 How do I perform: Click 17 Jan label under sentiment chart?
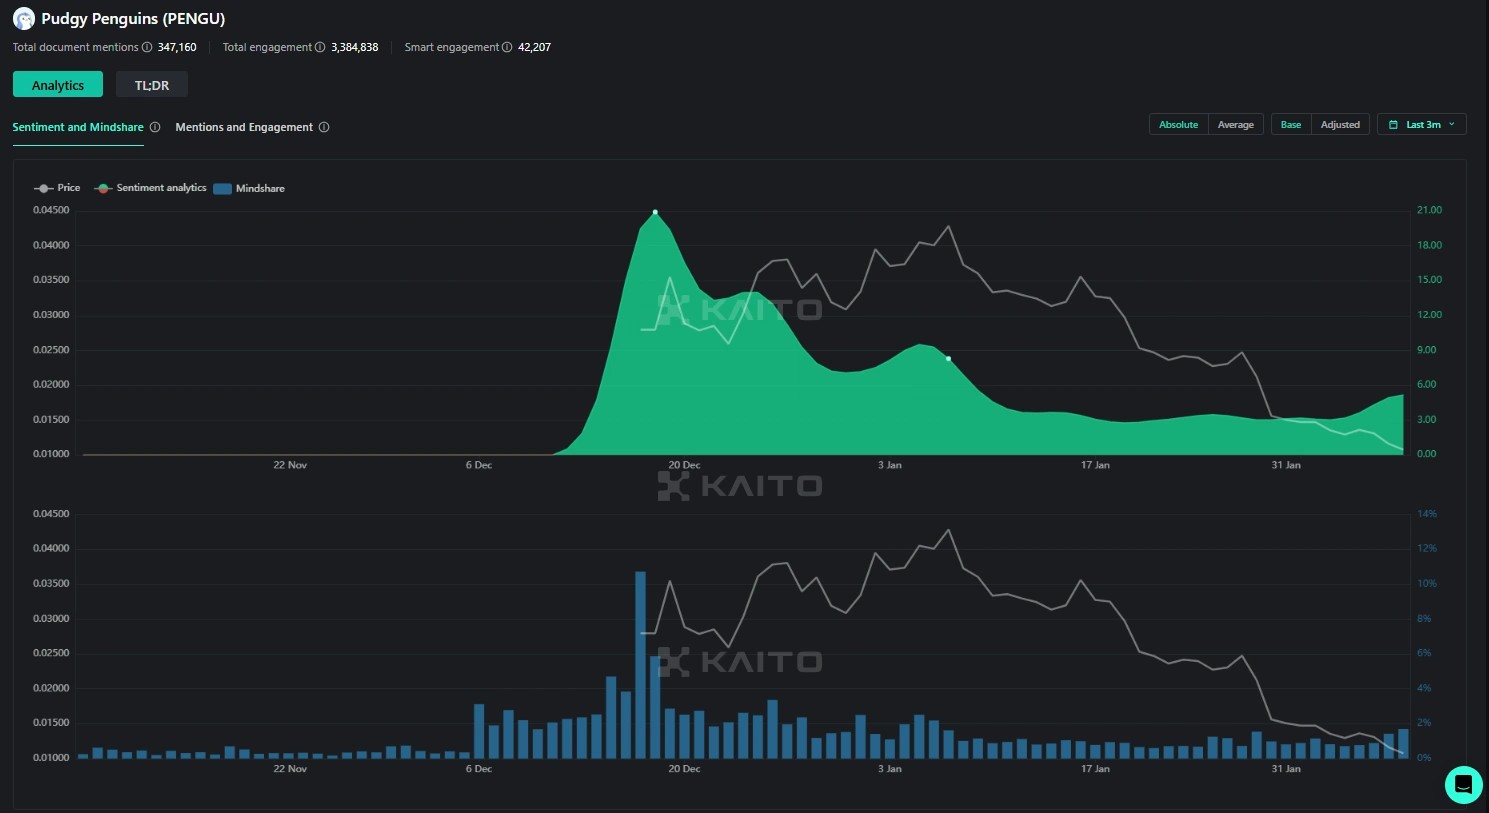[x=1095, y=465]
